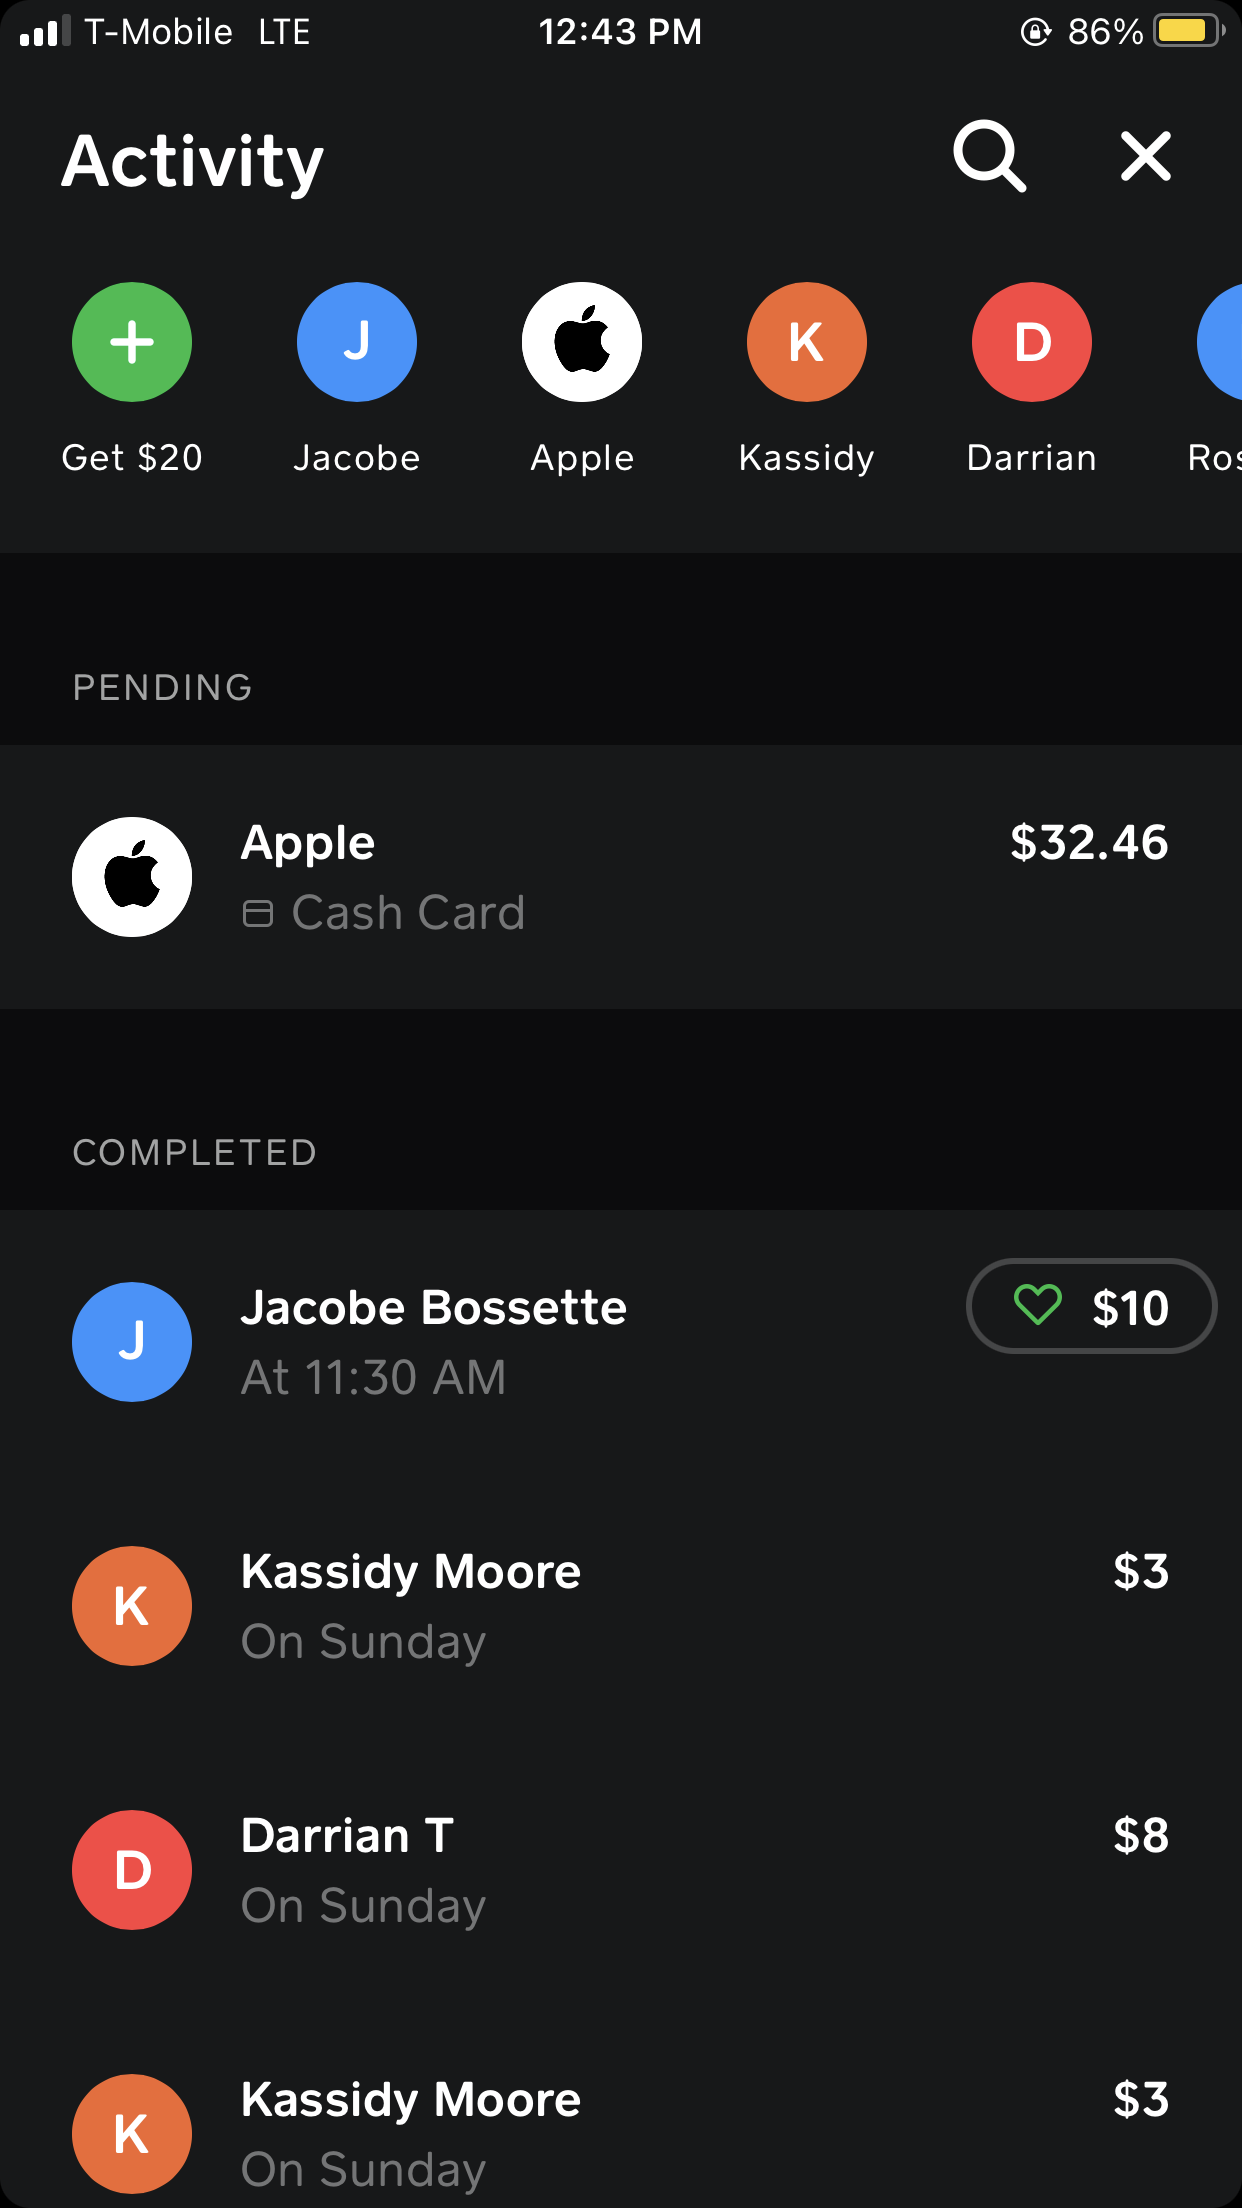Tap the green Get $20 plus icon
1242x2208 pixels.
(x=132, y=342)
